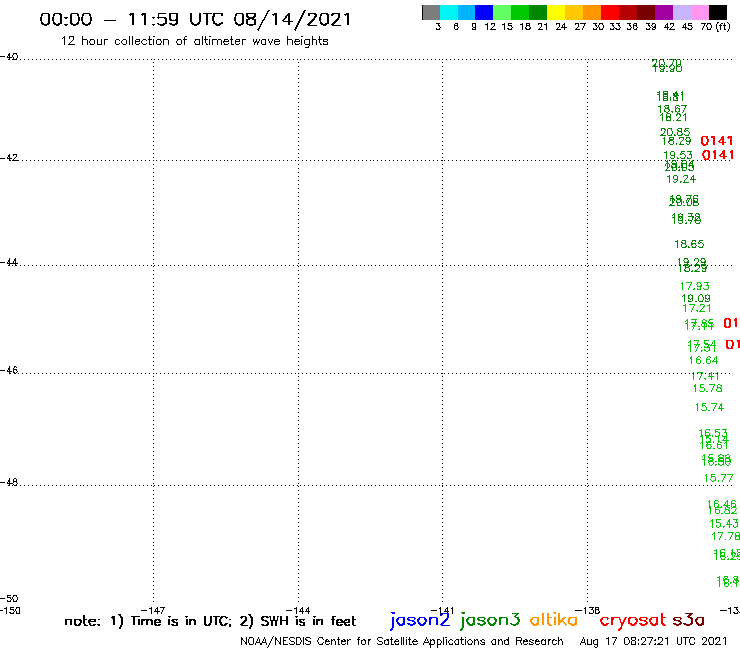Click the altika legend label

coord(554,619)
